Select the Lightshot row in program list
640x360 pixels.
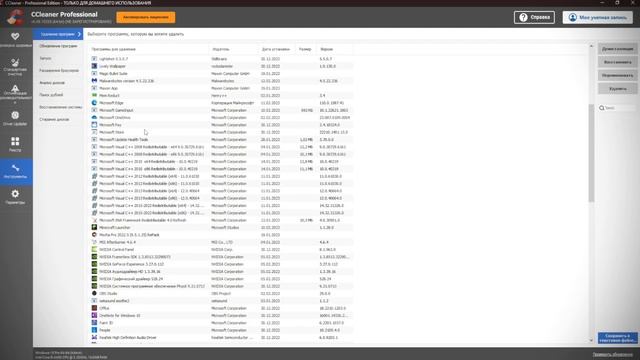221,59
